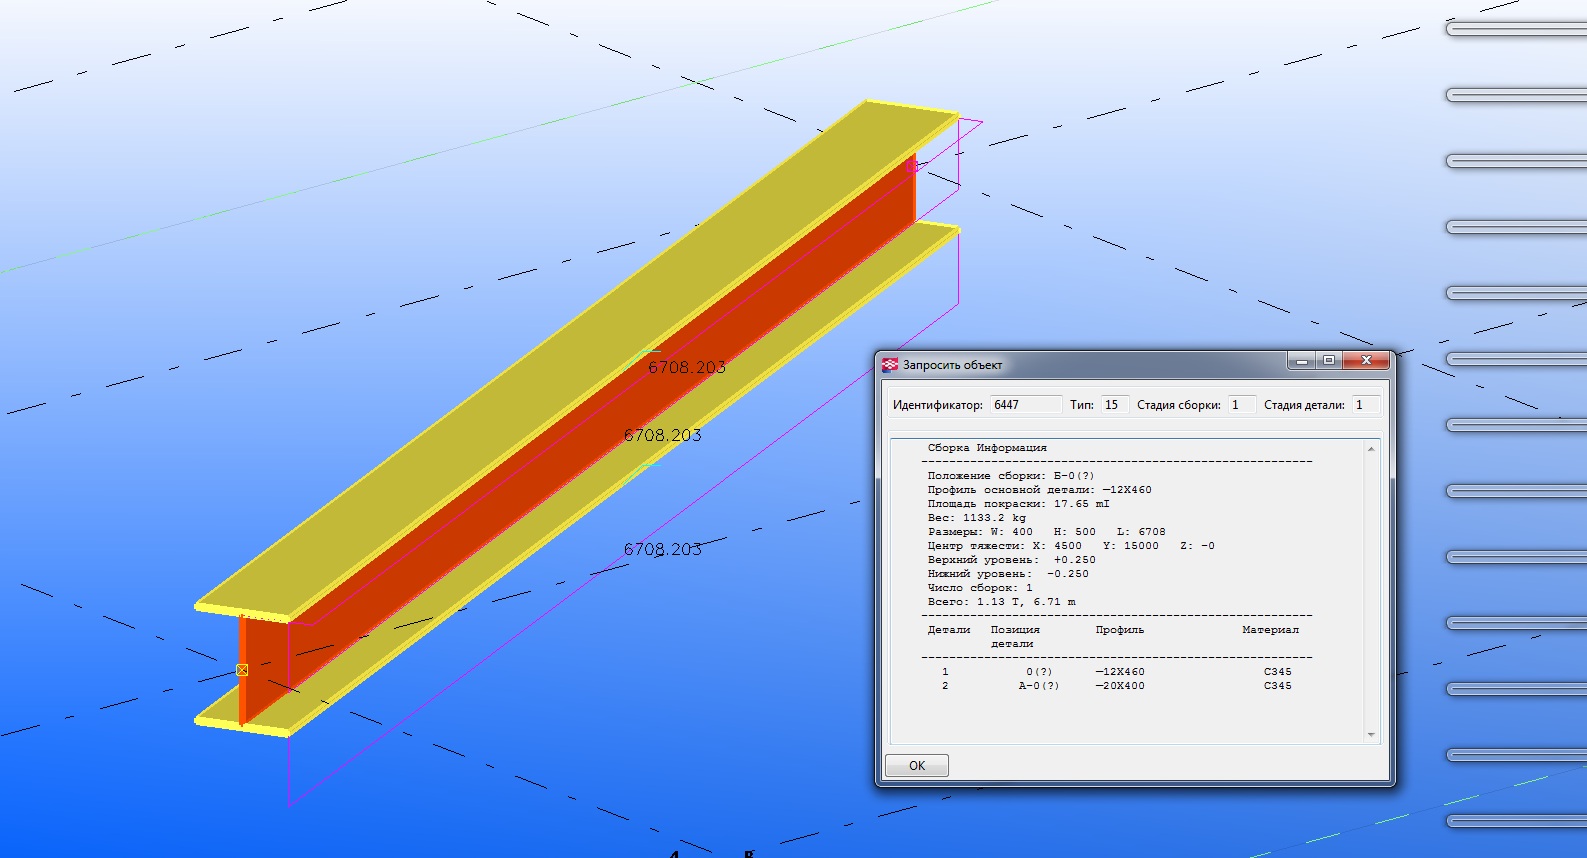Minimize the Запросить объект dialog
Image resolution: width=1587 pixels, height=858 pixels.
pyautogui.click(x=1301, y=361)
